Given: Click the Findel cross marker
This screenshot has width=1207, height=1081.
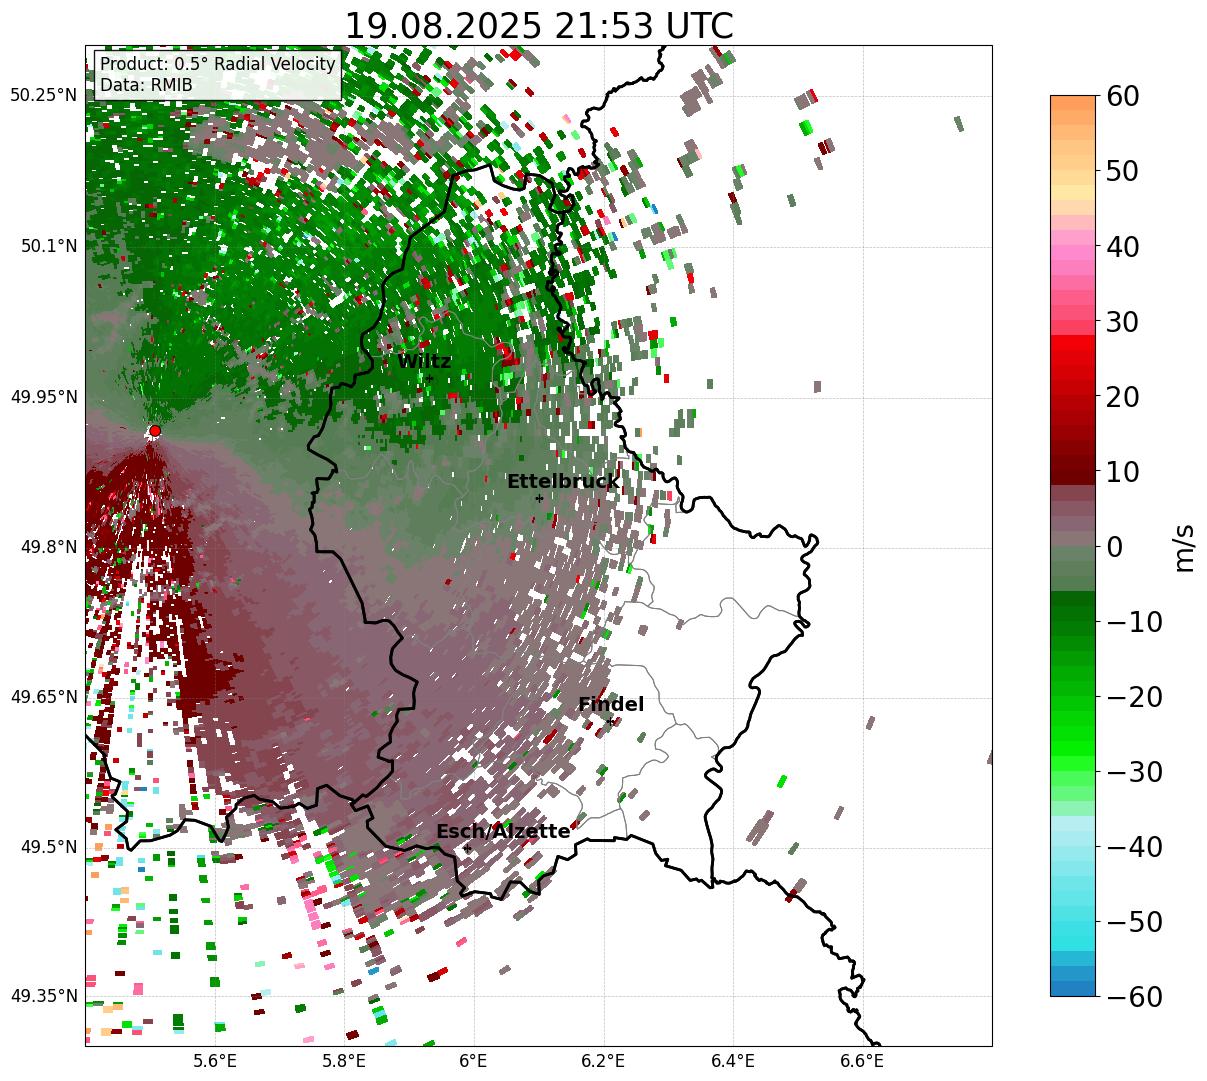Looking at the screenshot, I should pos(611,721).
